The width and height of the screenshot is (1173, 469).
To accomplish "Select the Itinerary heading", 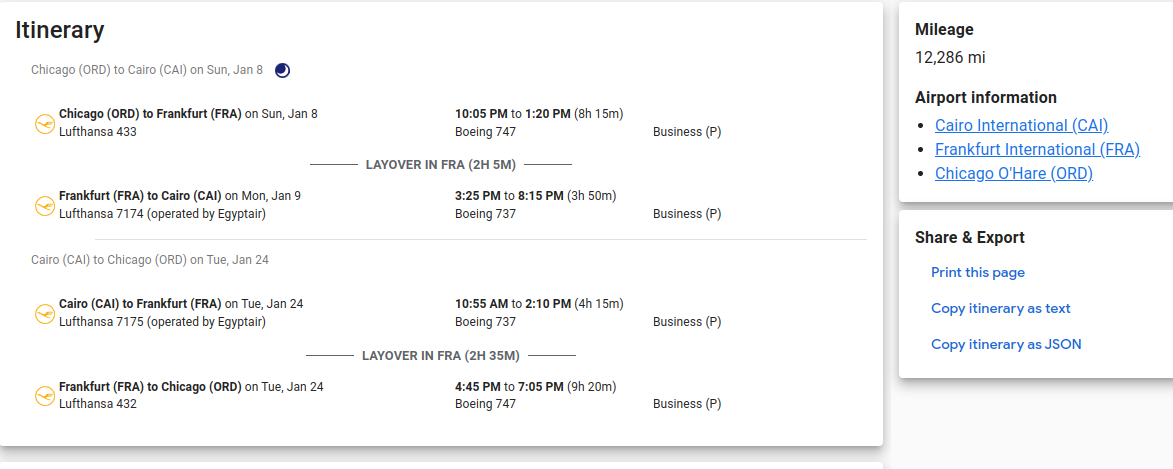I will pyautogui.click(x=60, y=30).
